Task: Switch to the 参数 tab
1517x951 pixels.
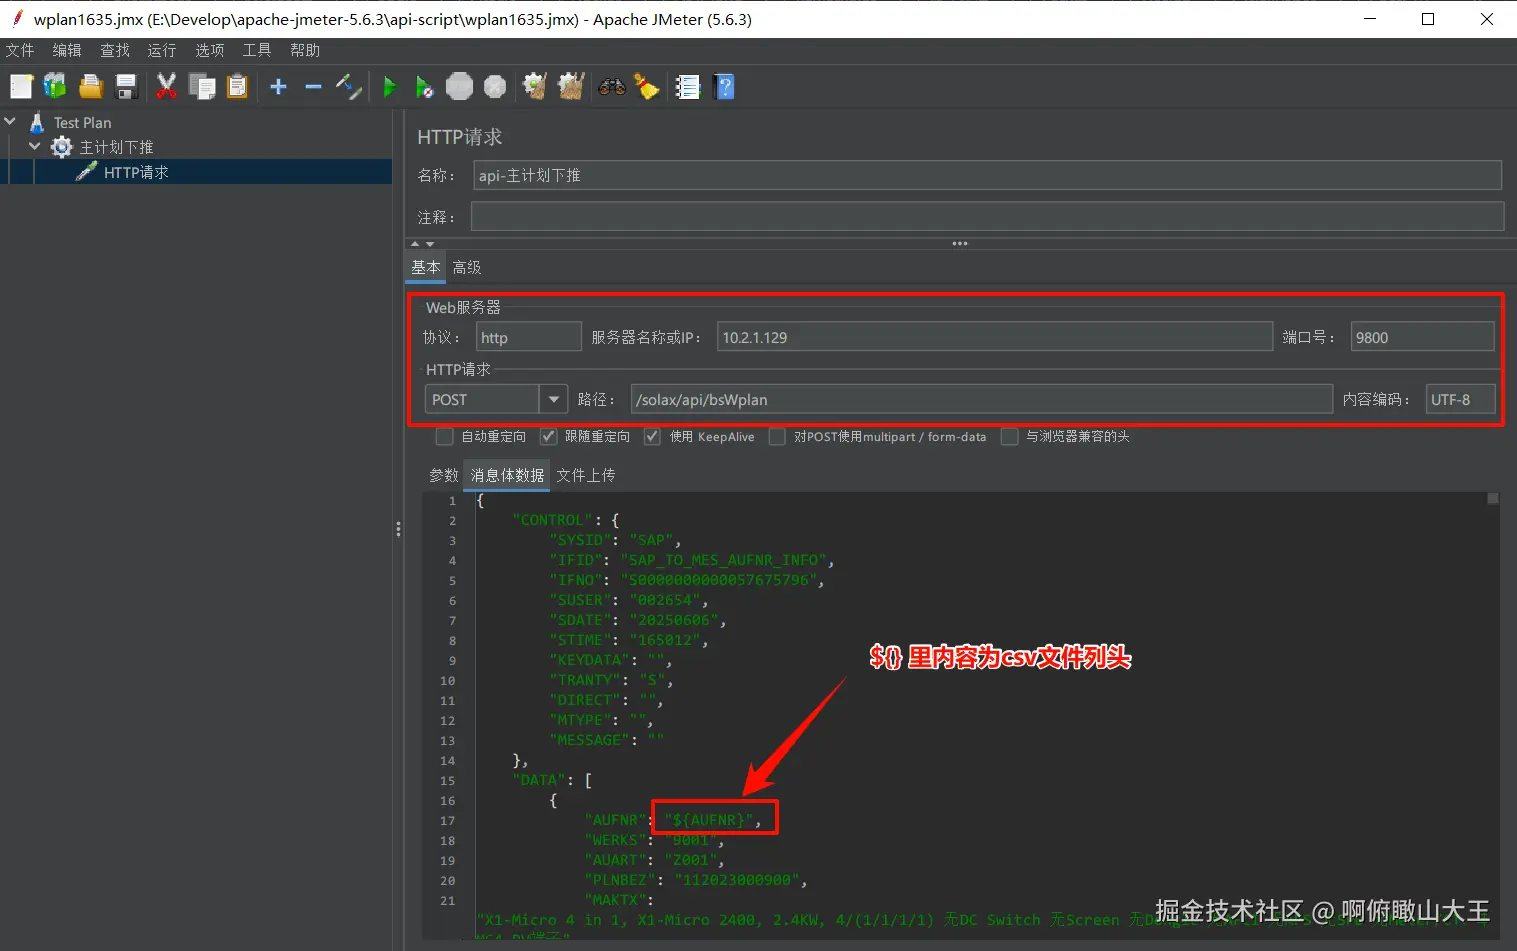Action: tap(444, 475)
